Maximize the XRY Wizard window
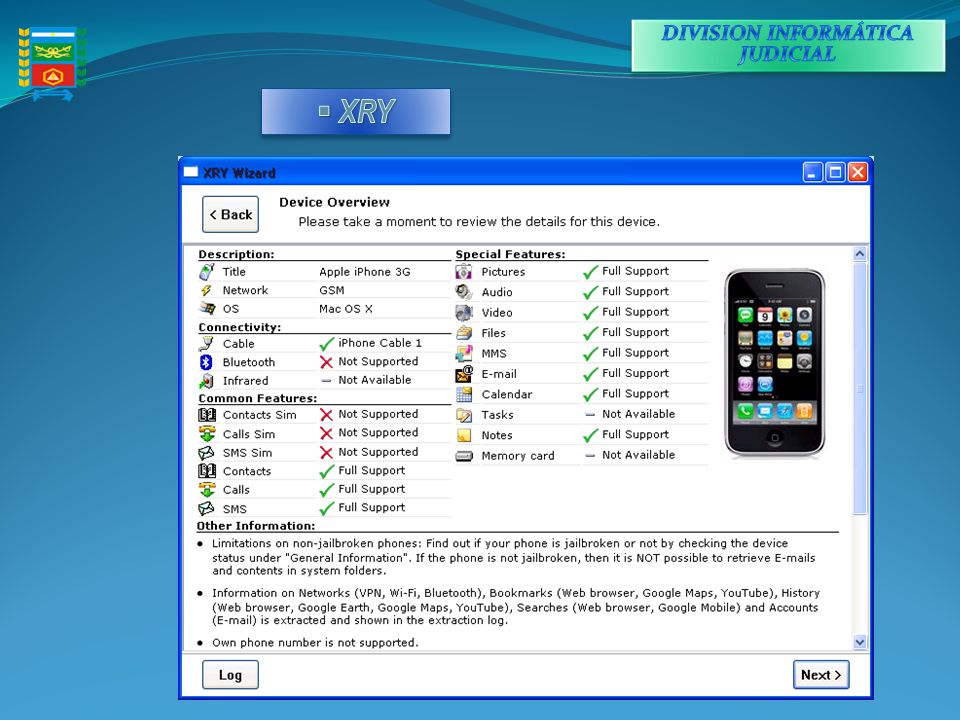Screen dimensions: 960x720 pos(835,172)
